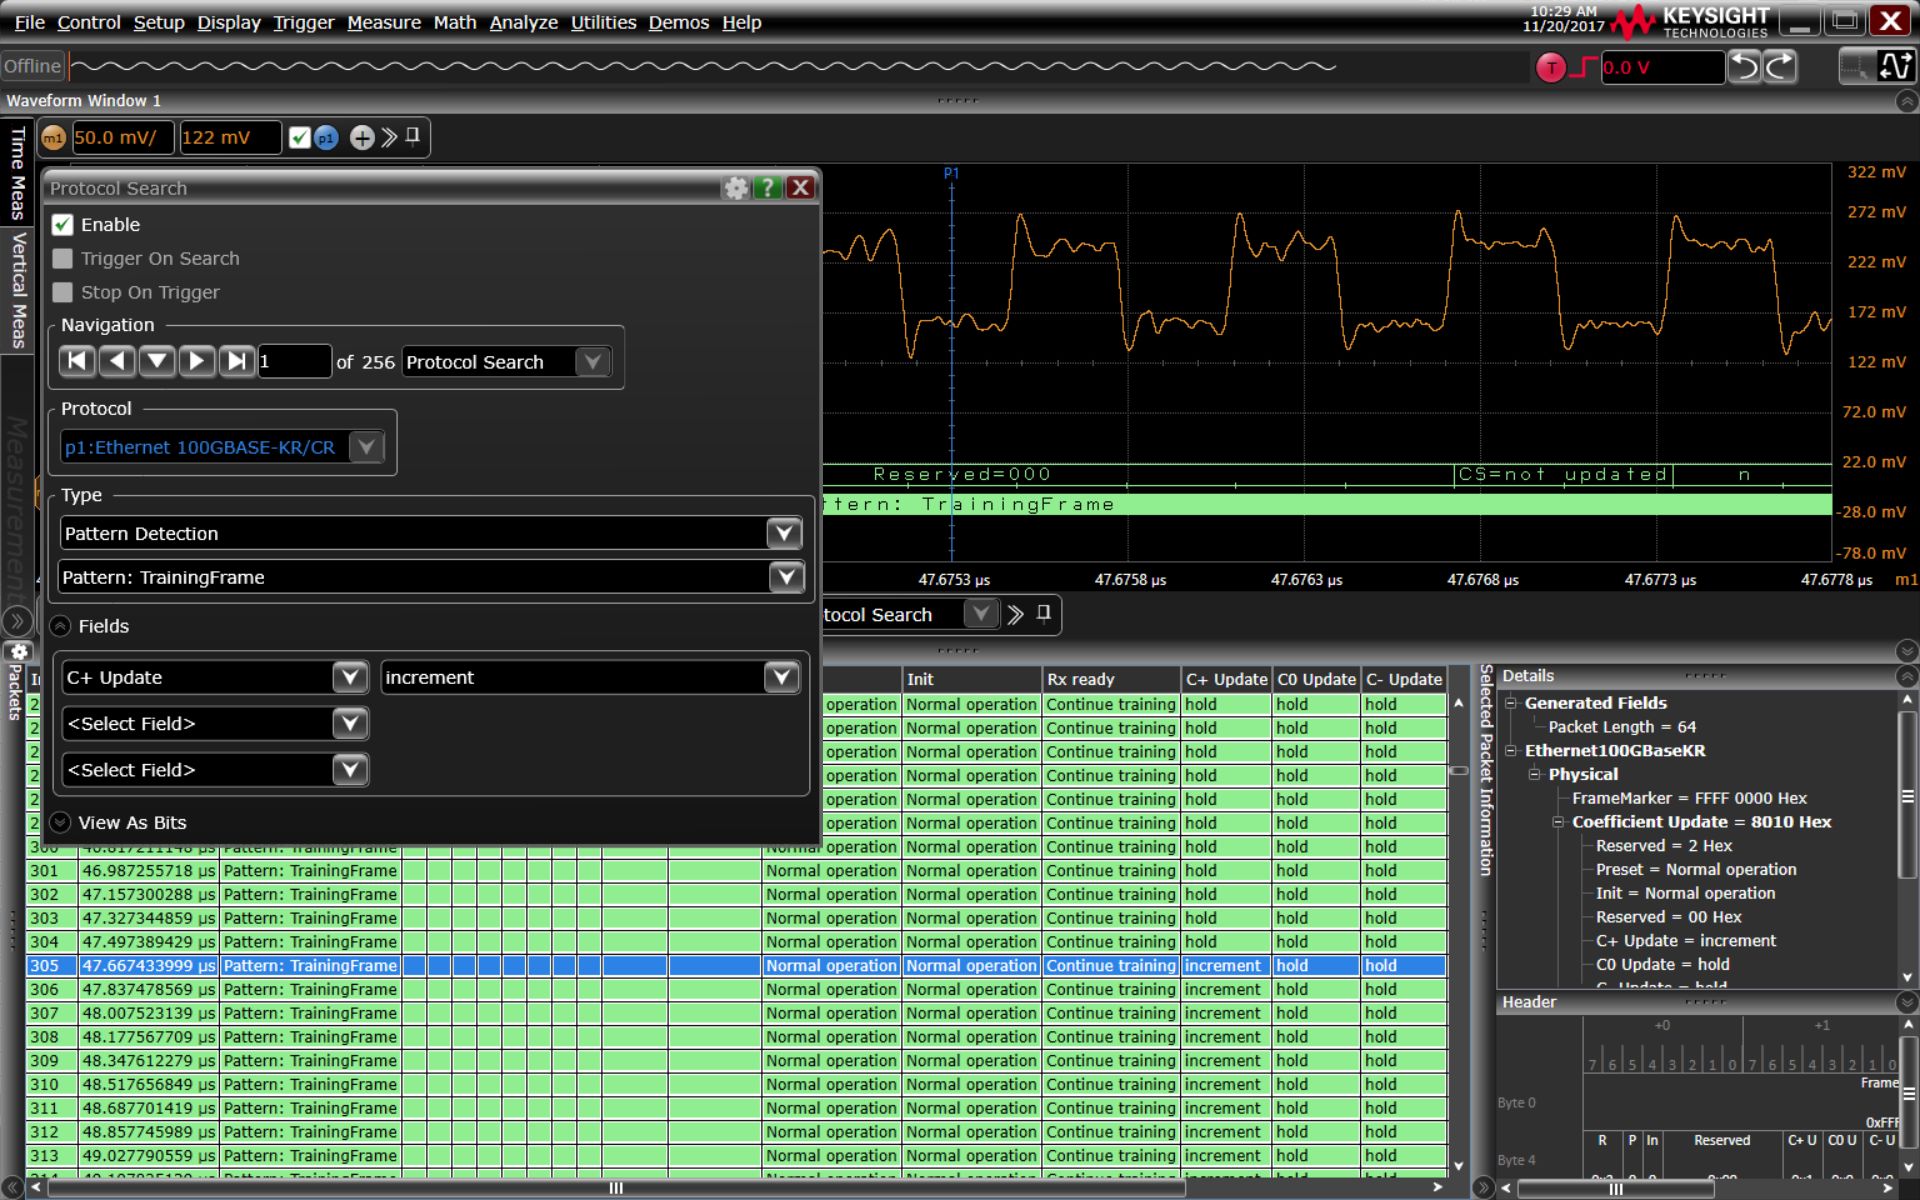The width and height of the screenshot is (1920, 1200).
Task: Open Protocol Search settings gear
Action: pyautogui.click(x=736, y=188)
